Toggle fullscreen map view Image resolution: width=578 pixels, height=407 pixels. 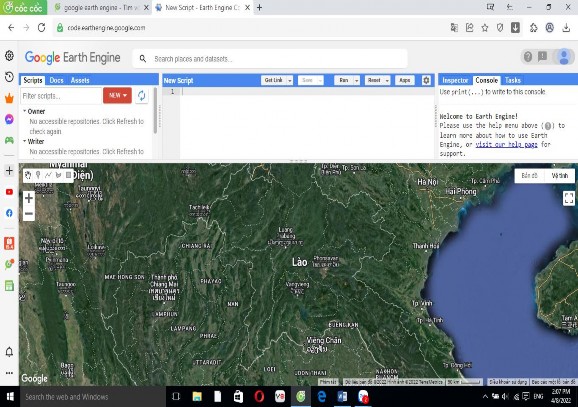tap(569, 198)
